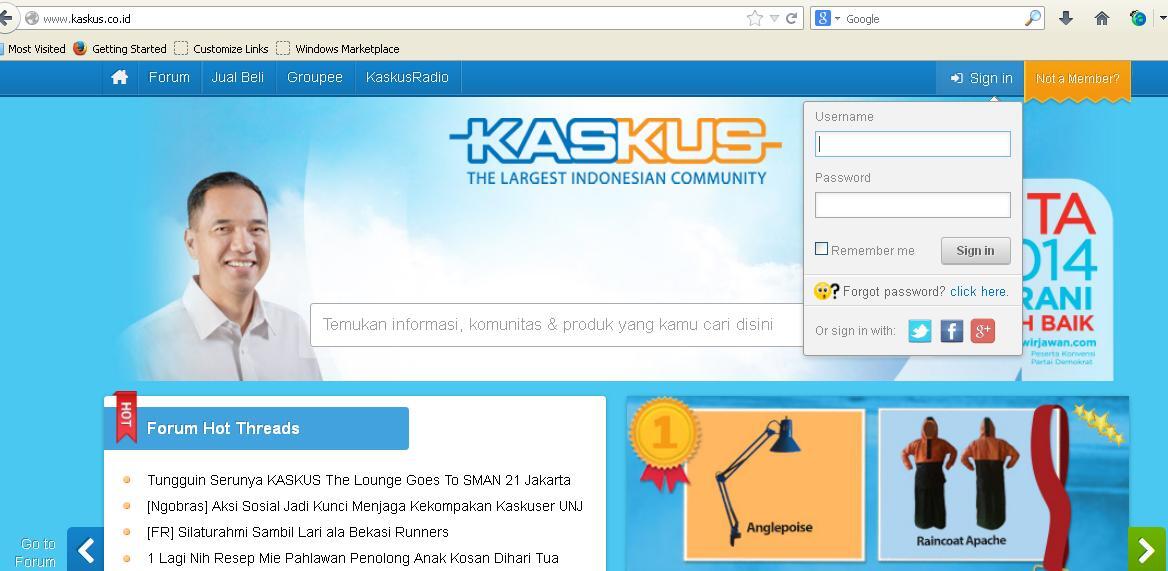
Task: Click the gray Sign in button
Action: click(976, 251)
